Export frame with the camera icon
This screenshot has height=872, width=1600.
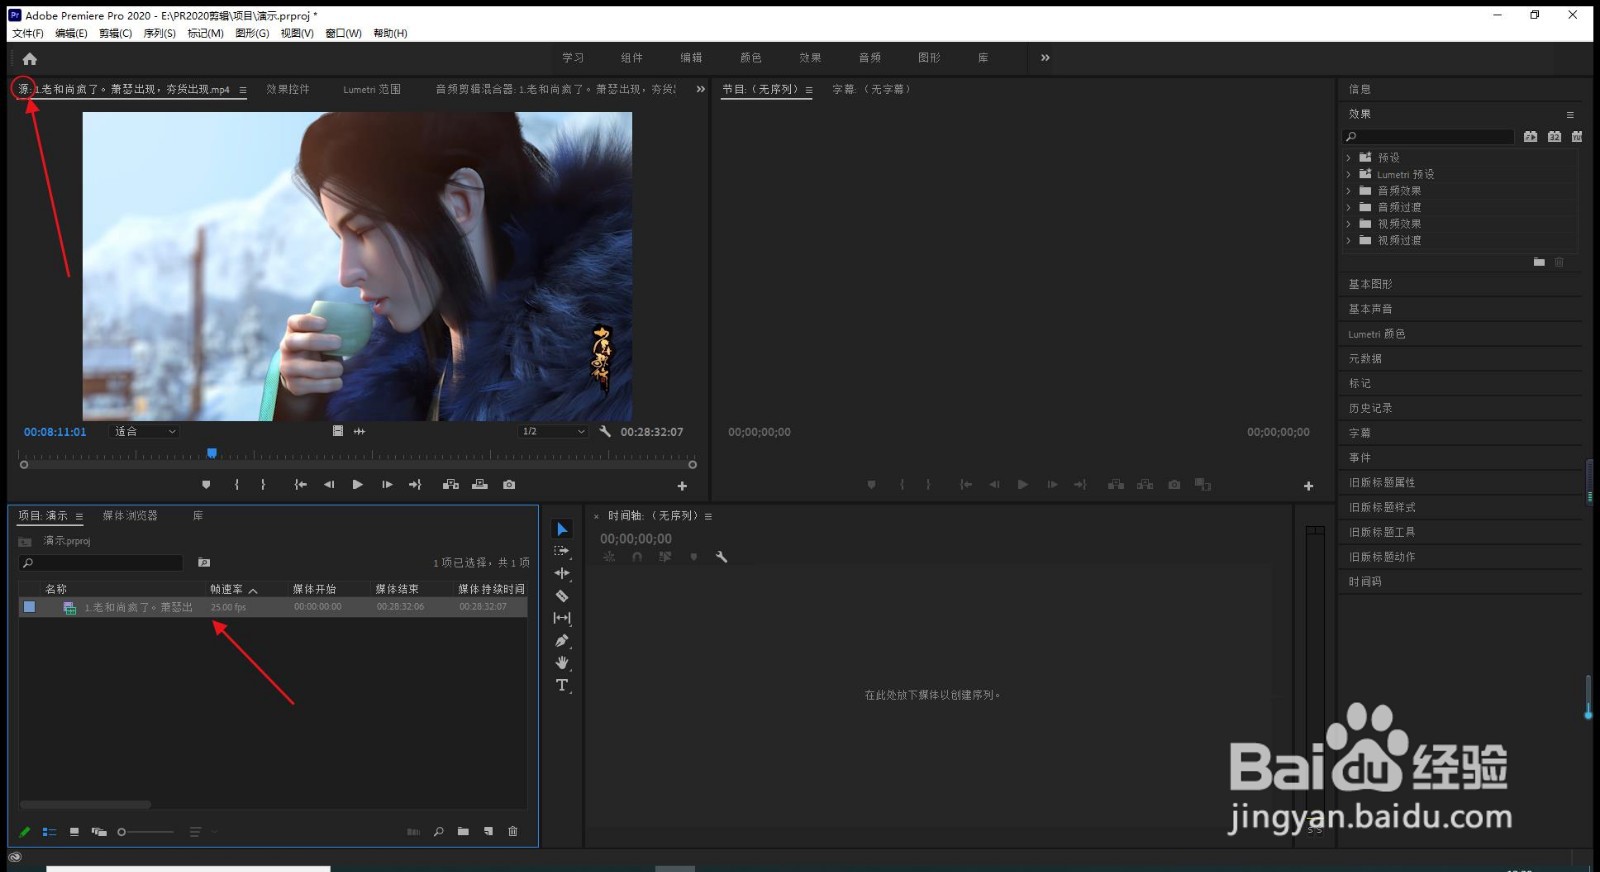click(x=509, y=485)
